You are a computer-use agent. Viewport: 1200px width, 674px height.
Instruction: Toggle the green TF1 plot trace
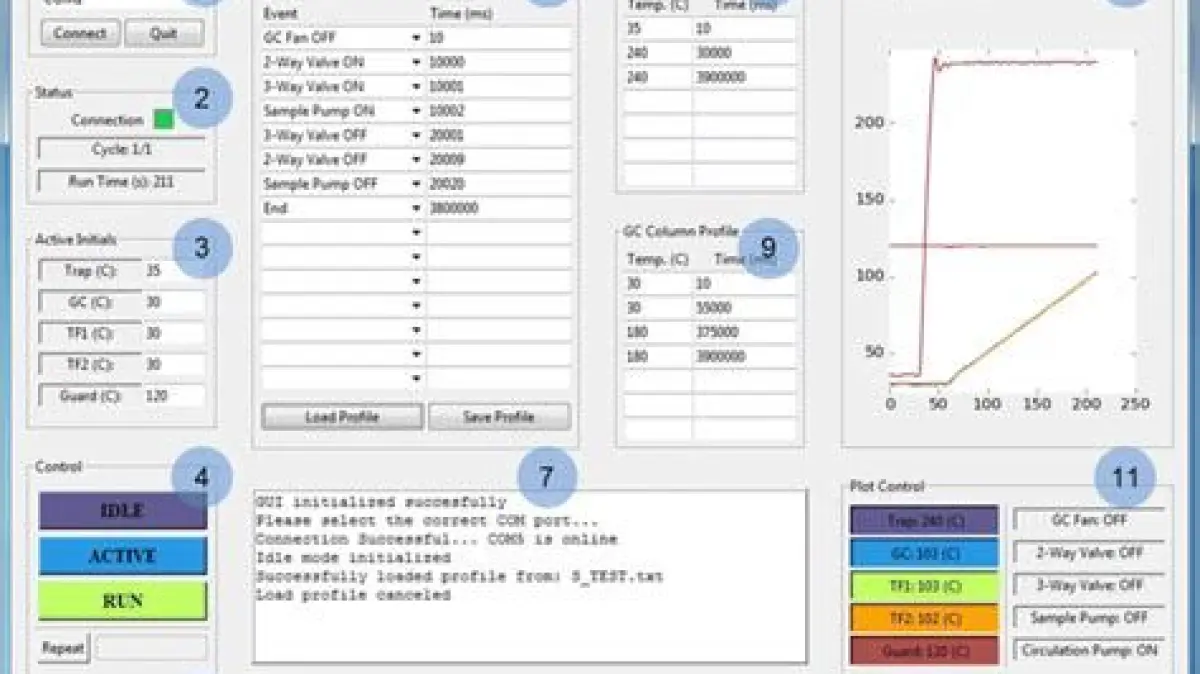pyautogui.click(x=923, y=586)
